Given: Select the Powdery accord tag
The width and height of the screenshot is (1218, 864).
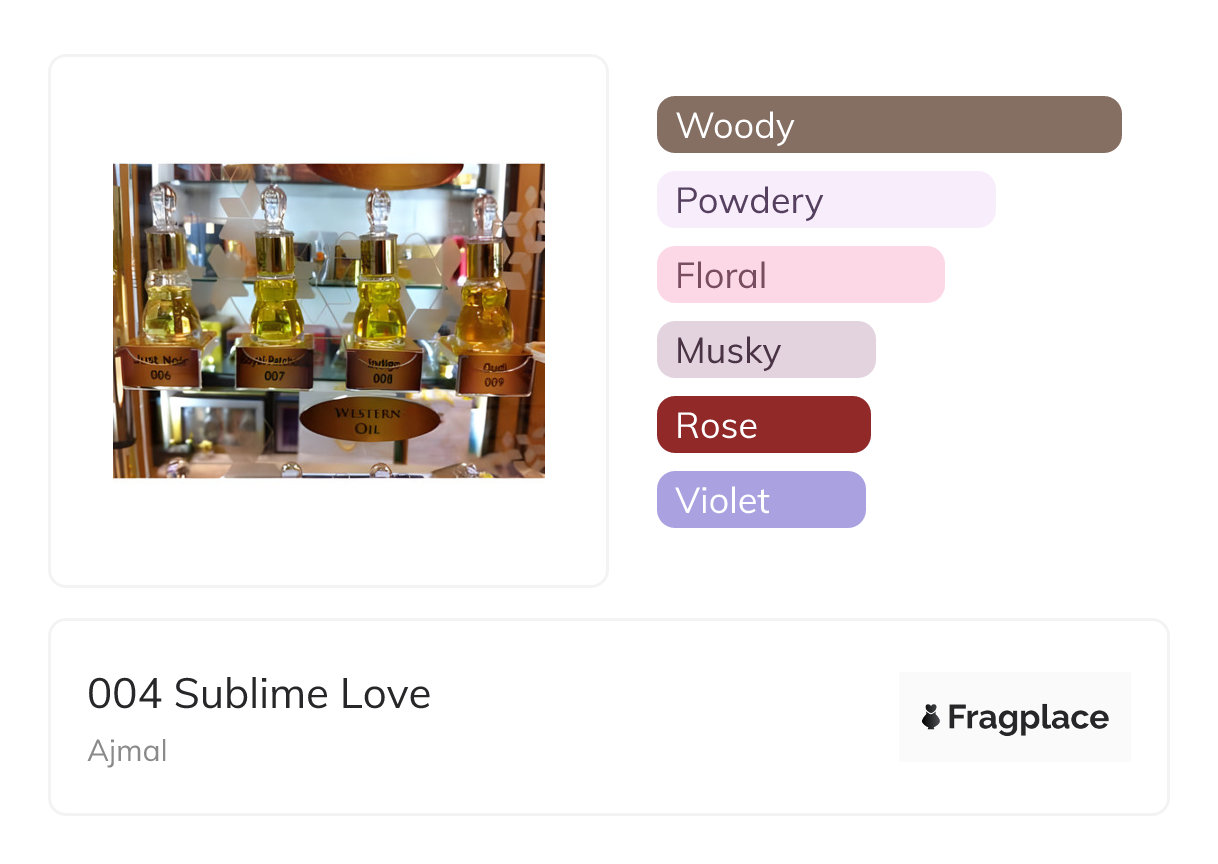Looking at the screenshot, I should tap(826, 200).
